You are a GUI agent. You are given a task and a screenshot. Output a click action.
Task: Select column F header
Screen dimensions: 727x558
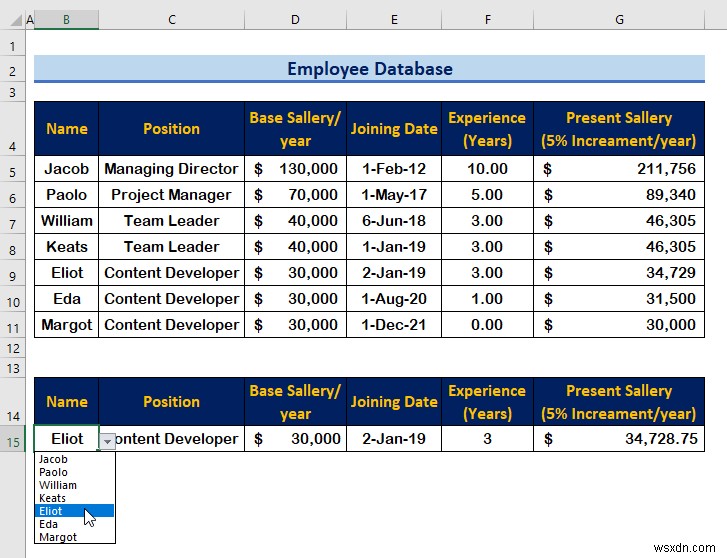point(487,20)
